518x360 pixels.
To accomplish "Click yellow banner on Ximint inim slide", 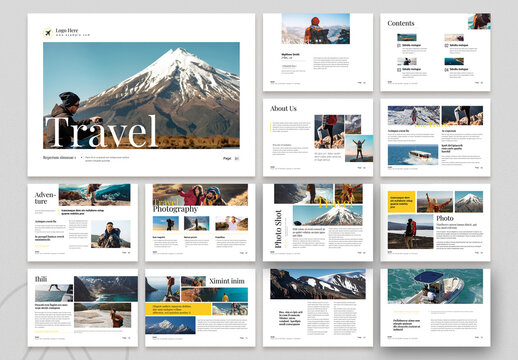I will click(178, 309).
